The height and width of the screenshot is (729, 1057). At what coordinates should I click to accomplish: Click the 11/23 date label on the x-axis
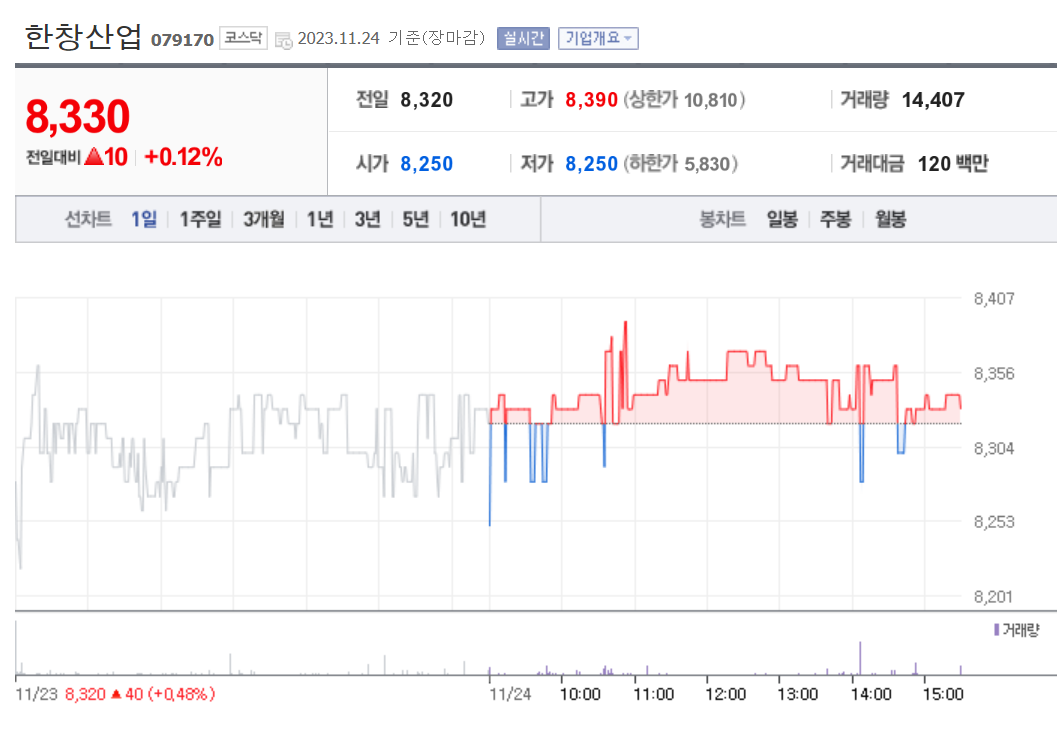click(x=36, y=694)
